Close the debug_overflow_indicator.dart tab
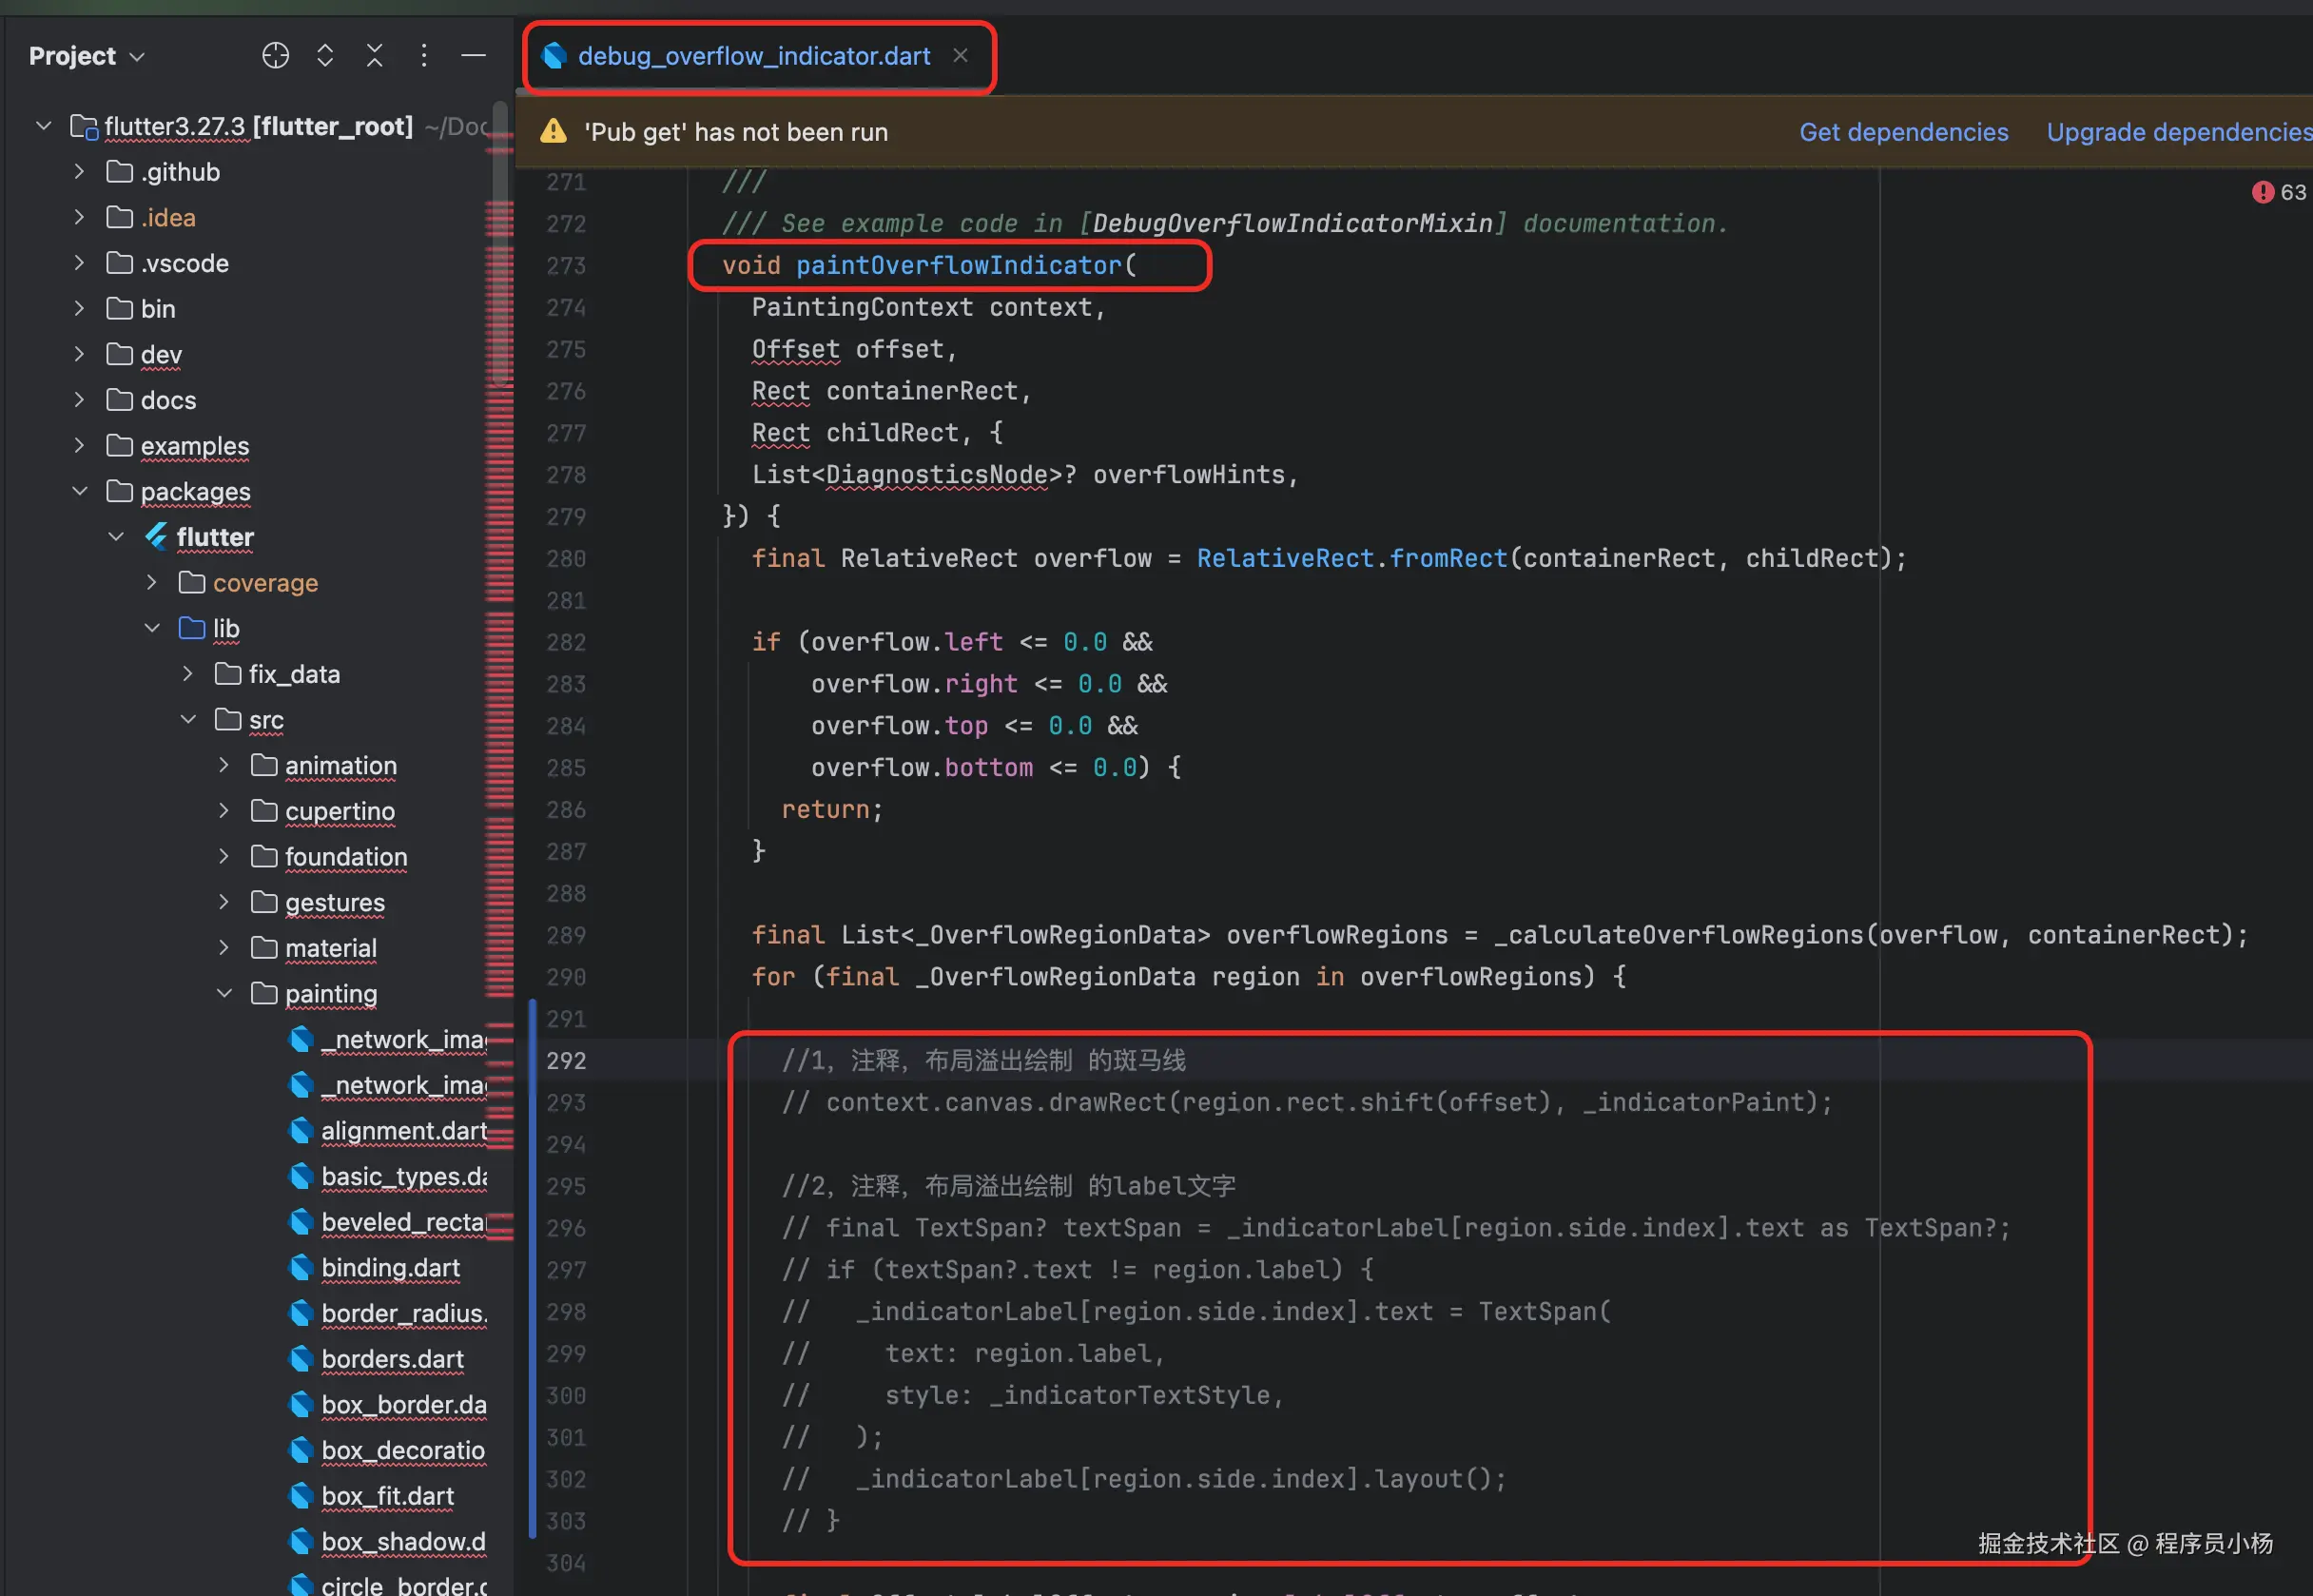This screenshot has width=2313, height=1596. pyautogui.click(x=959, y=56)
